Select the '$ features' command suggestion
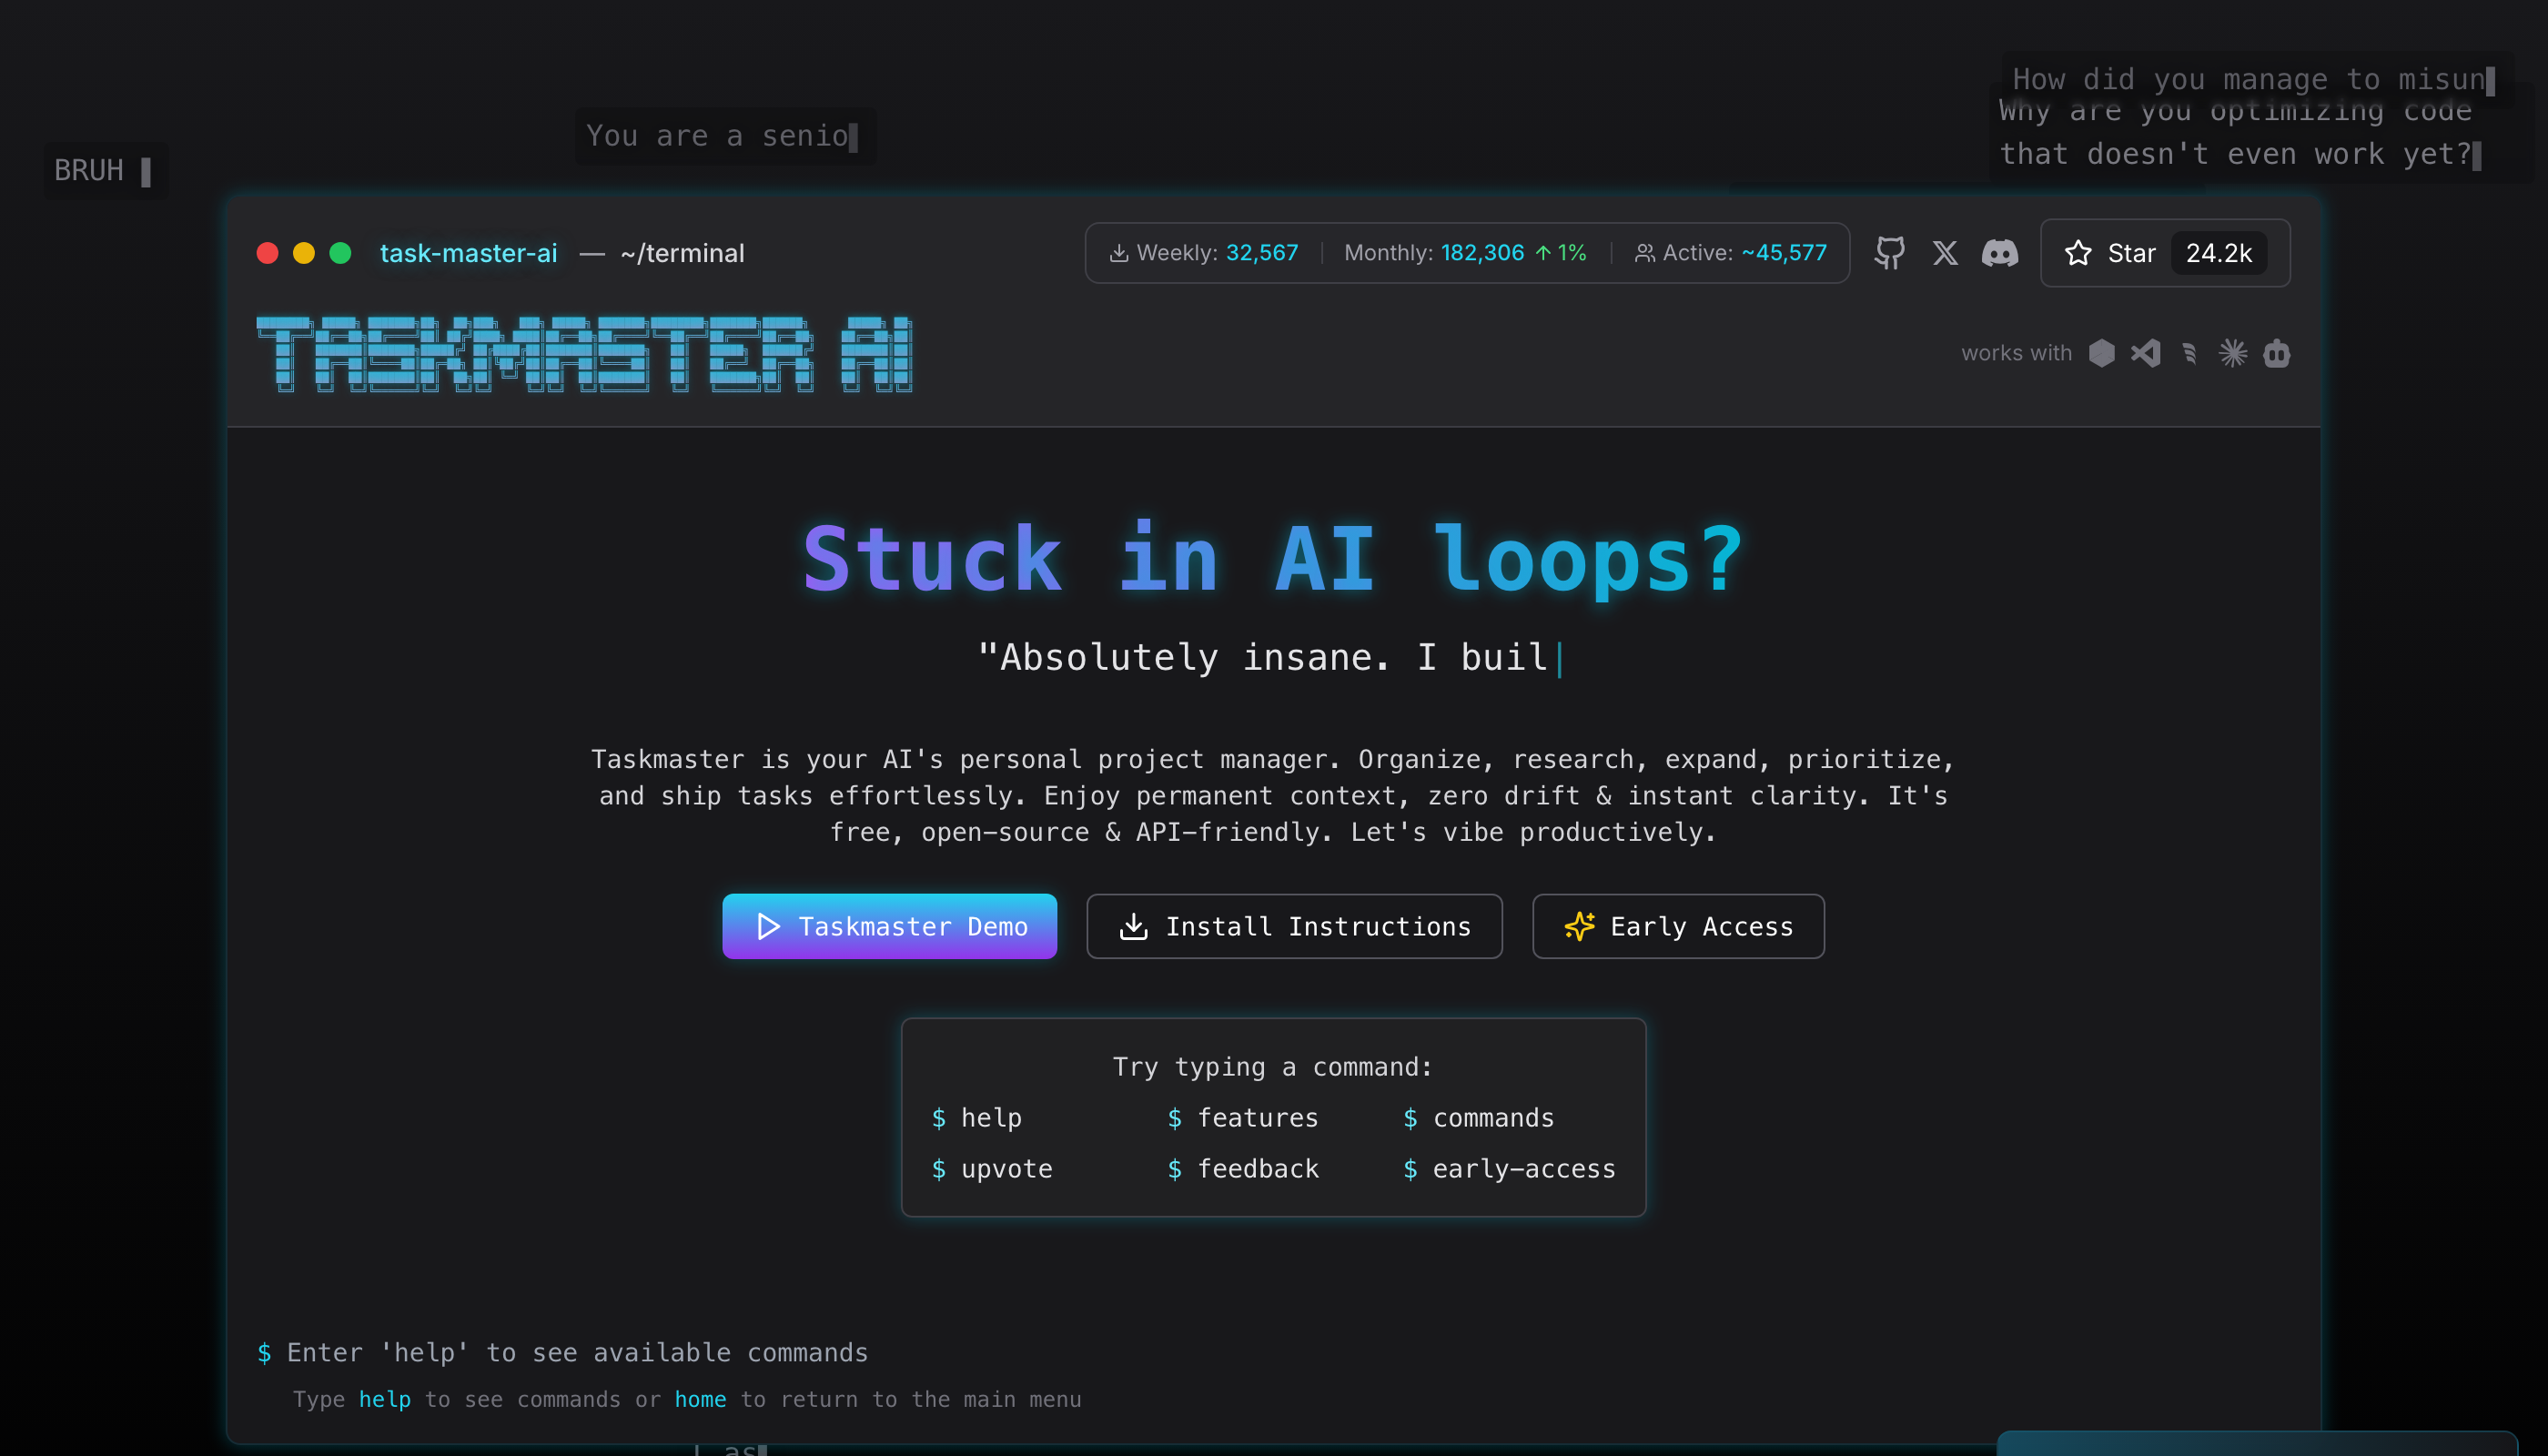 coord(1243,1118)
